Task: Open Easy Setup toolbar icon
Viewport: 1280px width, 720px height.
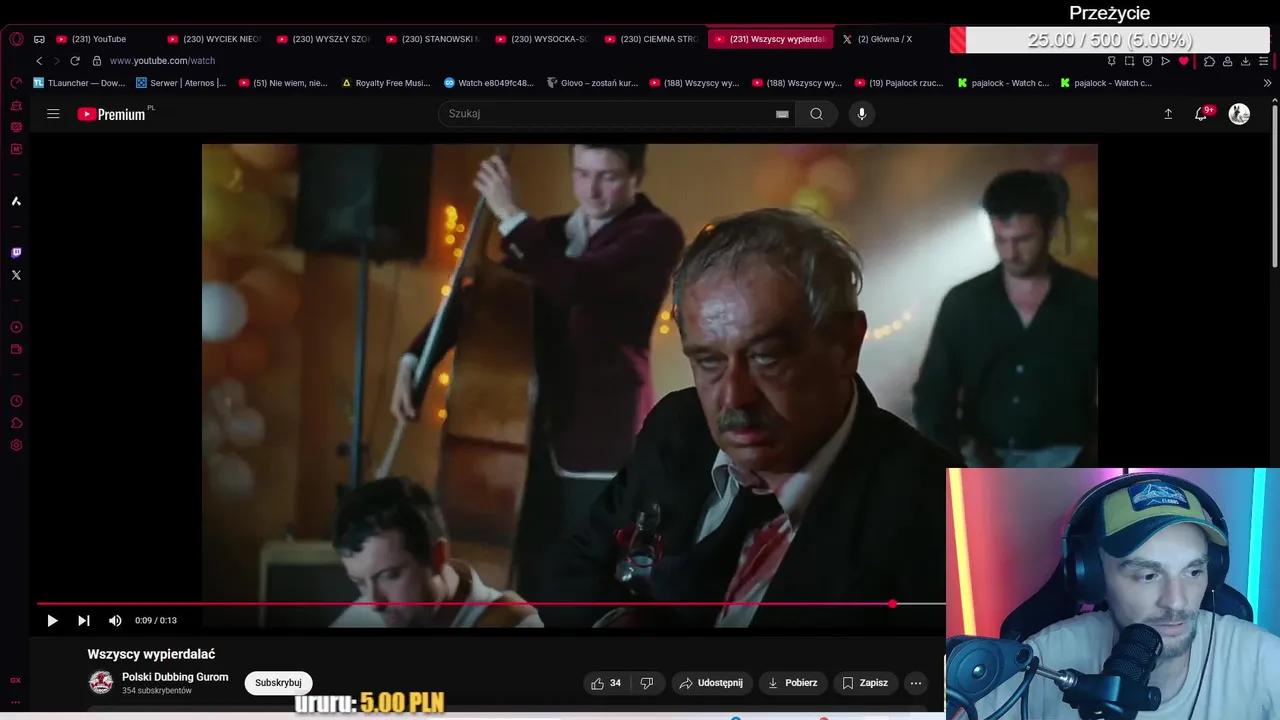Action: tap(1263, 61)
